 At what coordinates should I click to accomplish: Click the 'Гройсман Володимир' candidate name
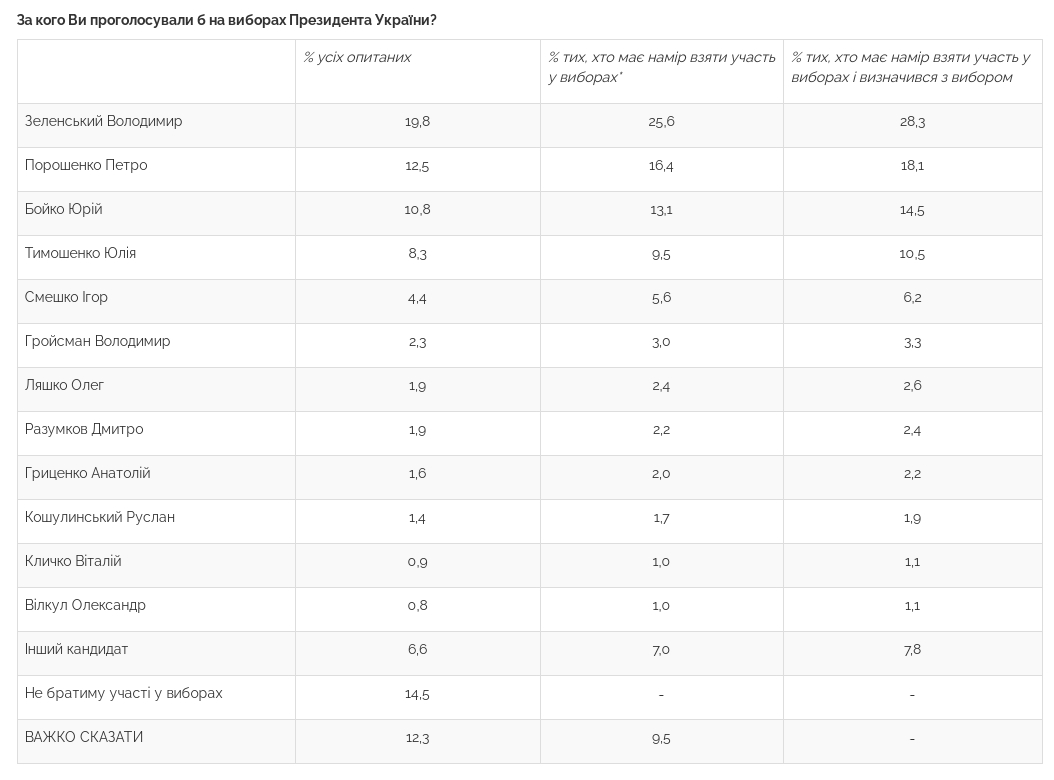(x=98, y=341)
